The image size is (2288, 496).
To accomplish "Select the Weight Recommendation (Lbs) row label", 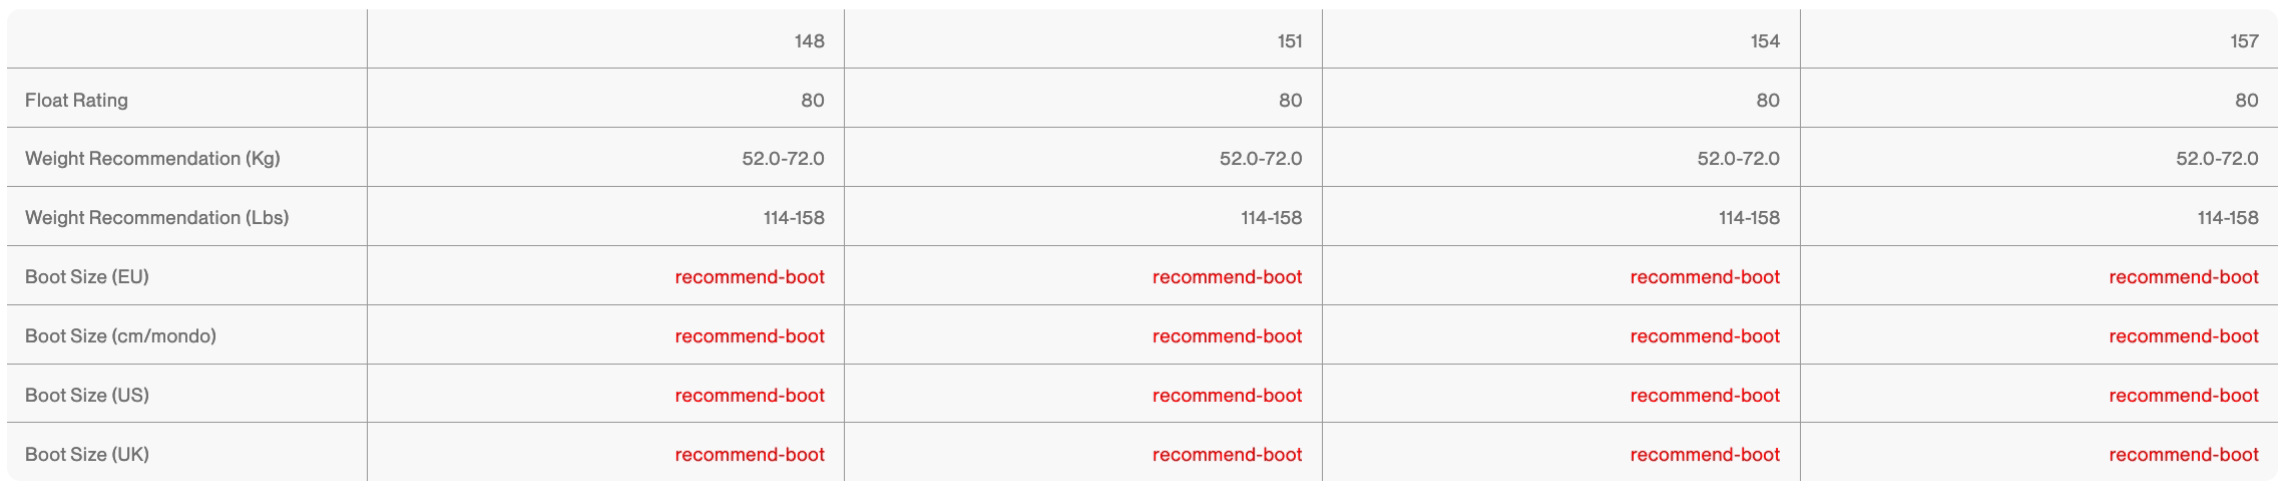I will pos(156,218).
